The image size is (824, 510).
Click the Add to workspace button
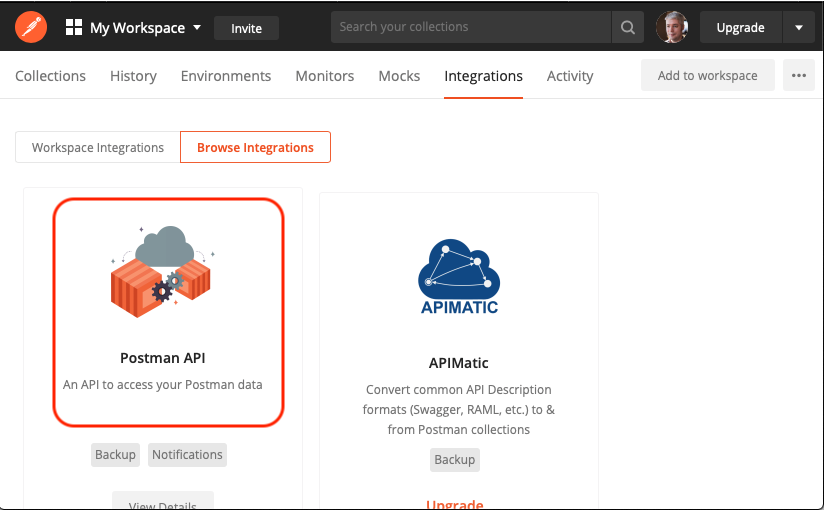coord(708,75)
